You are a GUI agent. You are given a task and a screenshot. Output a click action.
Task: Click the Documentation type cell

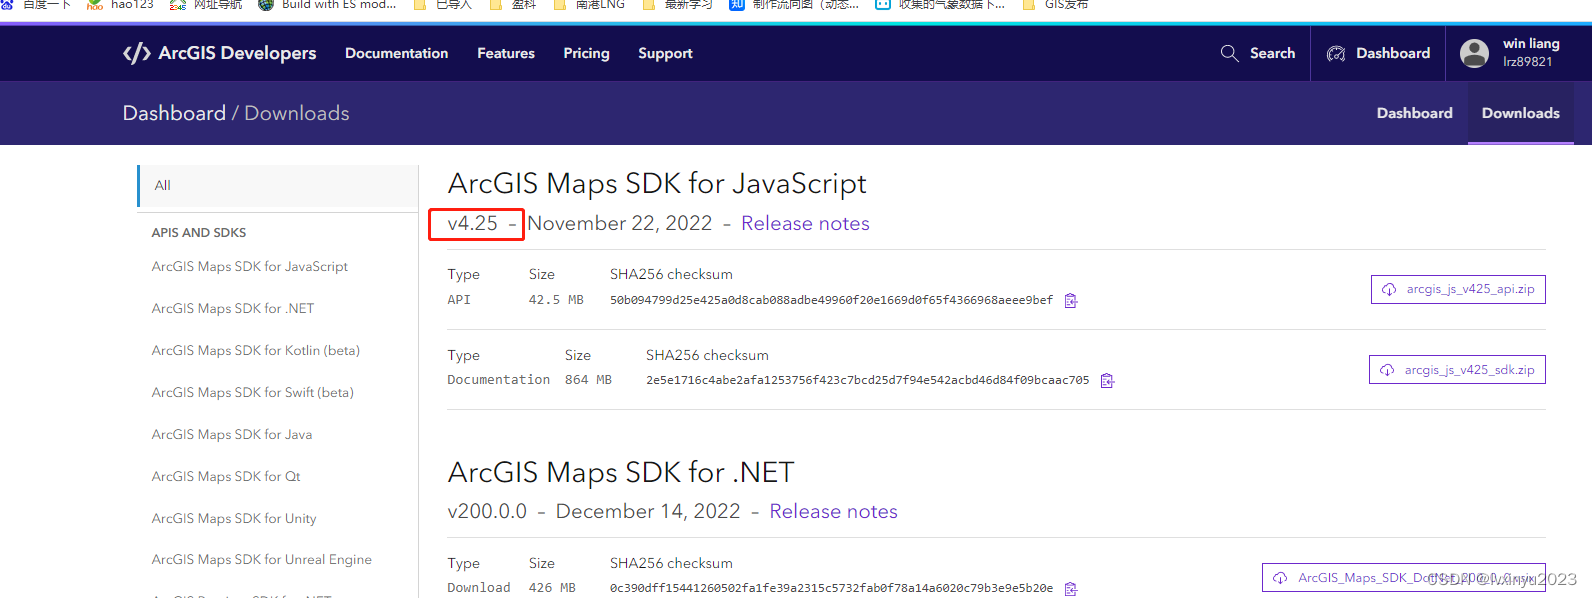(x=499, y=380)
